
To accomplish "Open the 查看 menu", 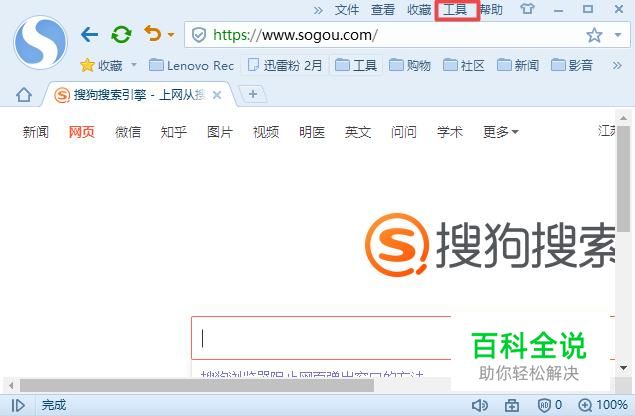I will click(x=383, y=10).
